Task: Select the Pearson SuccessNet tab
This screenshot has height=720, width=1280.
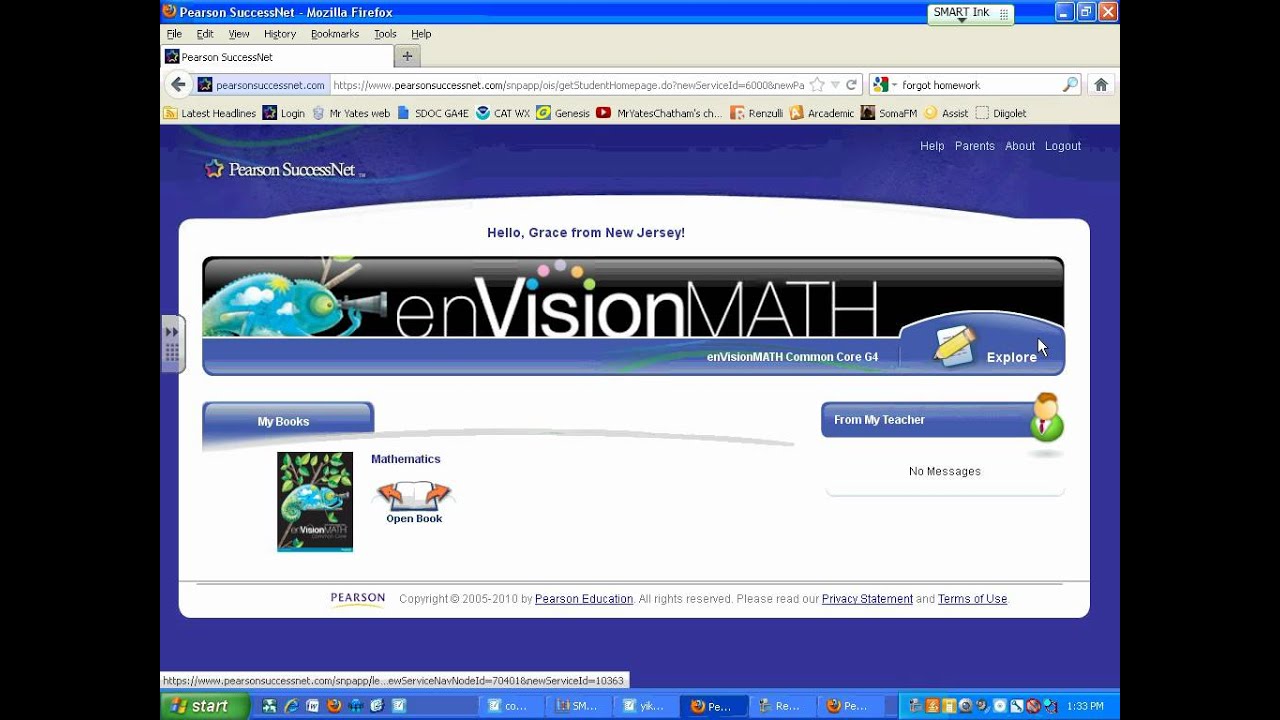Action: pos(277,57)
